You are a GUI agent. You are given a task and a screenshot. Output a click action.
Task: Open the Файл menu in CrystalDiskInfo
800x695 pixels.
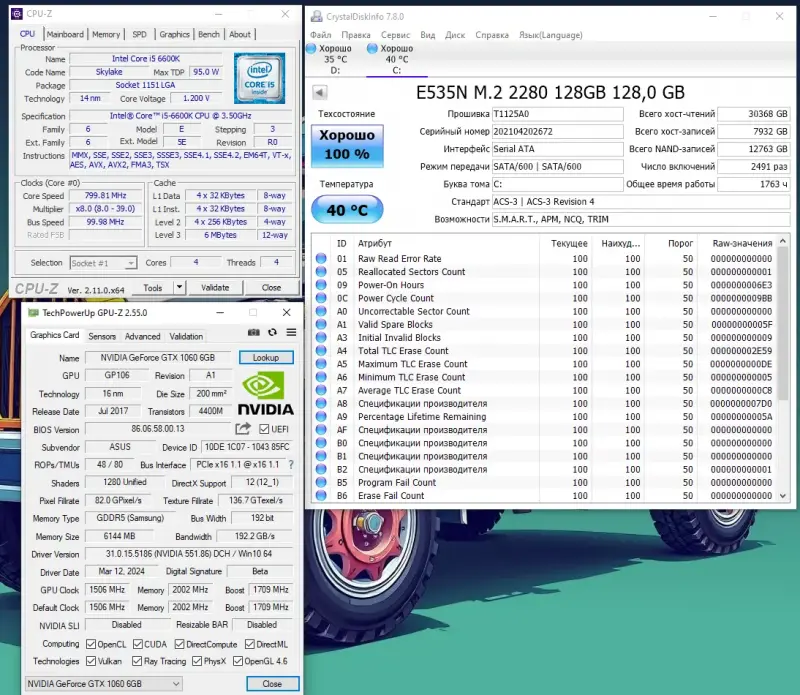[320, 35]
